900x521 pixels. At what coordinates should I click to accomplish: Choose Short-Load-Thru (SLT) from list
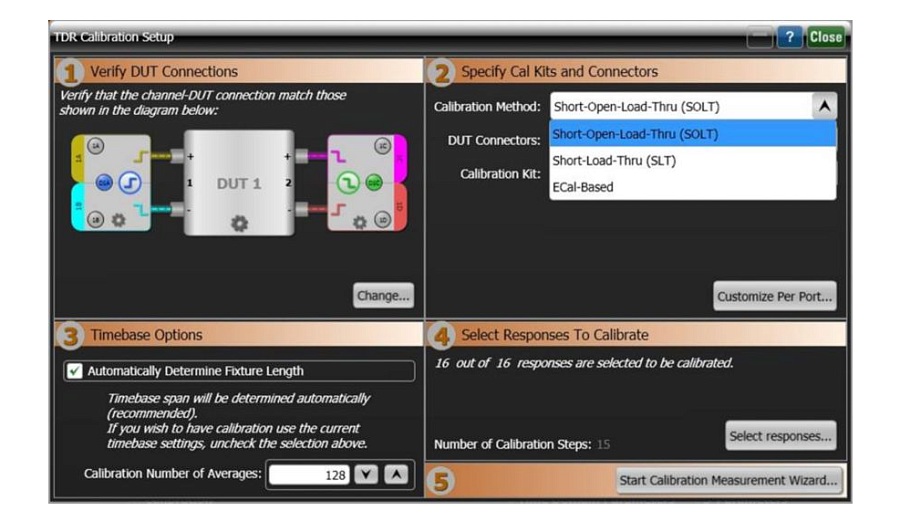(x=692, y=160)
